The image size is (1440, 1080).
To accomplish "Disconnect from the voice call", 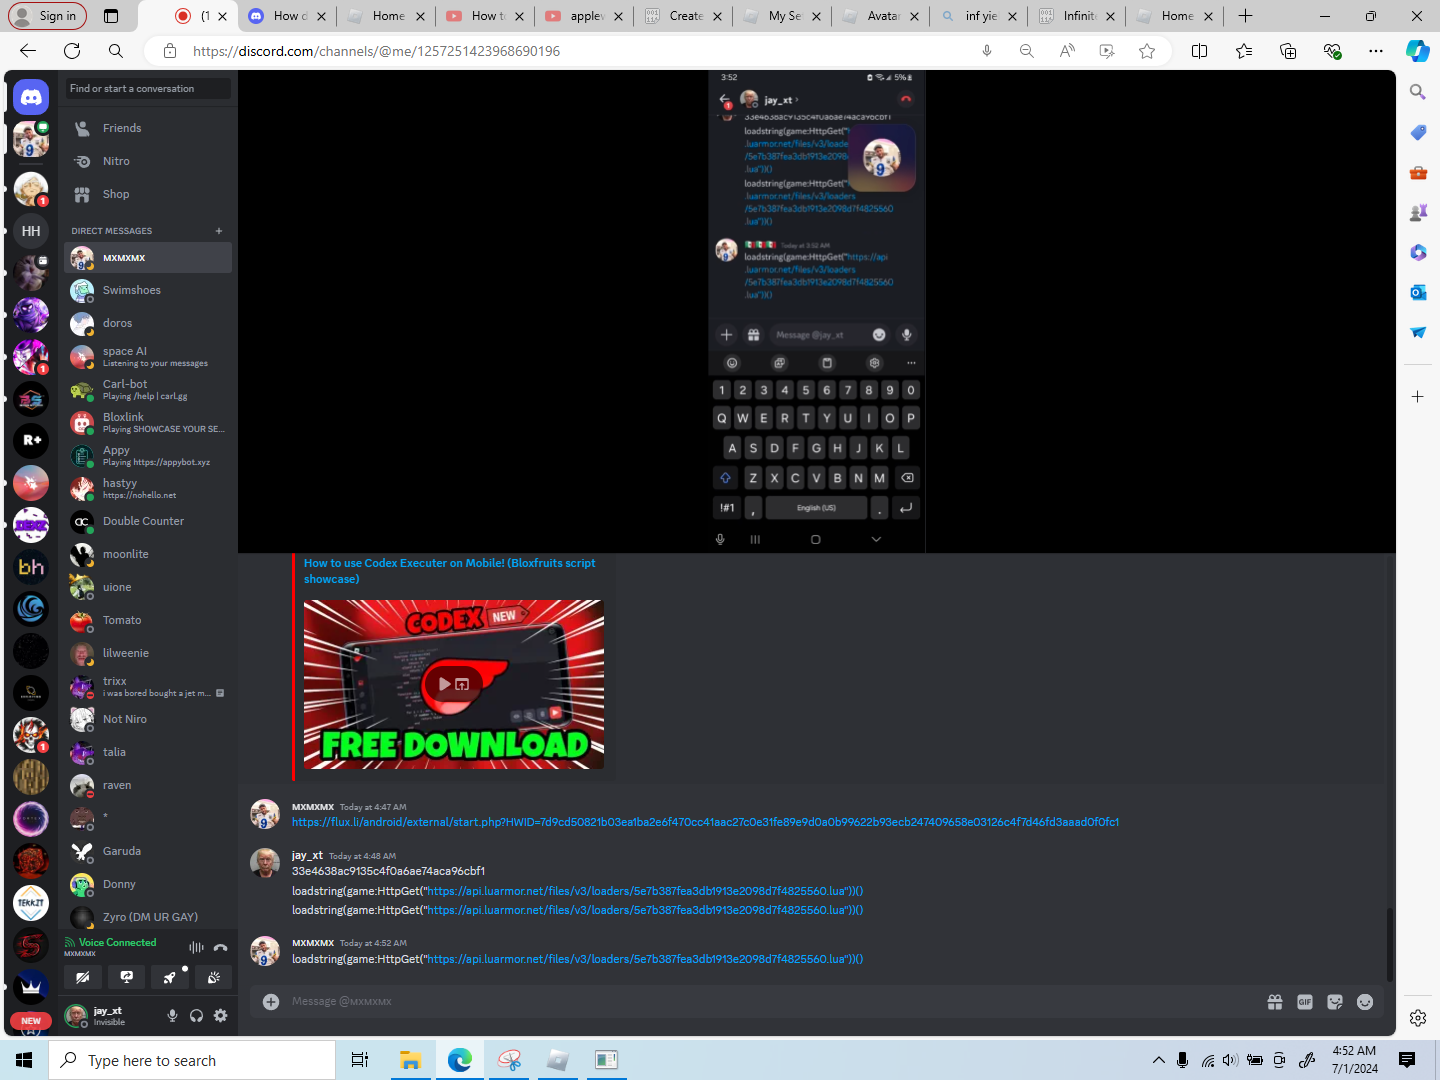I will pos(221,947).
